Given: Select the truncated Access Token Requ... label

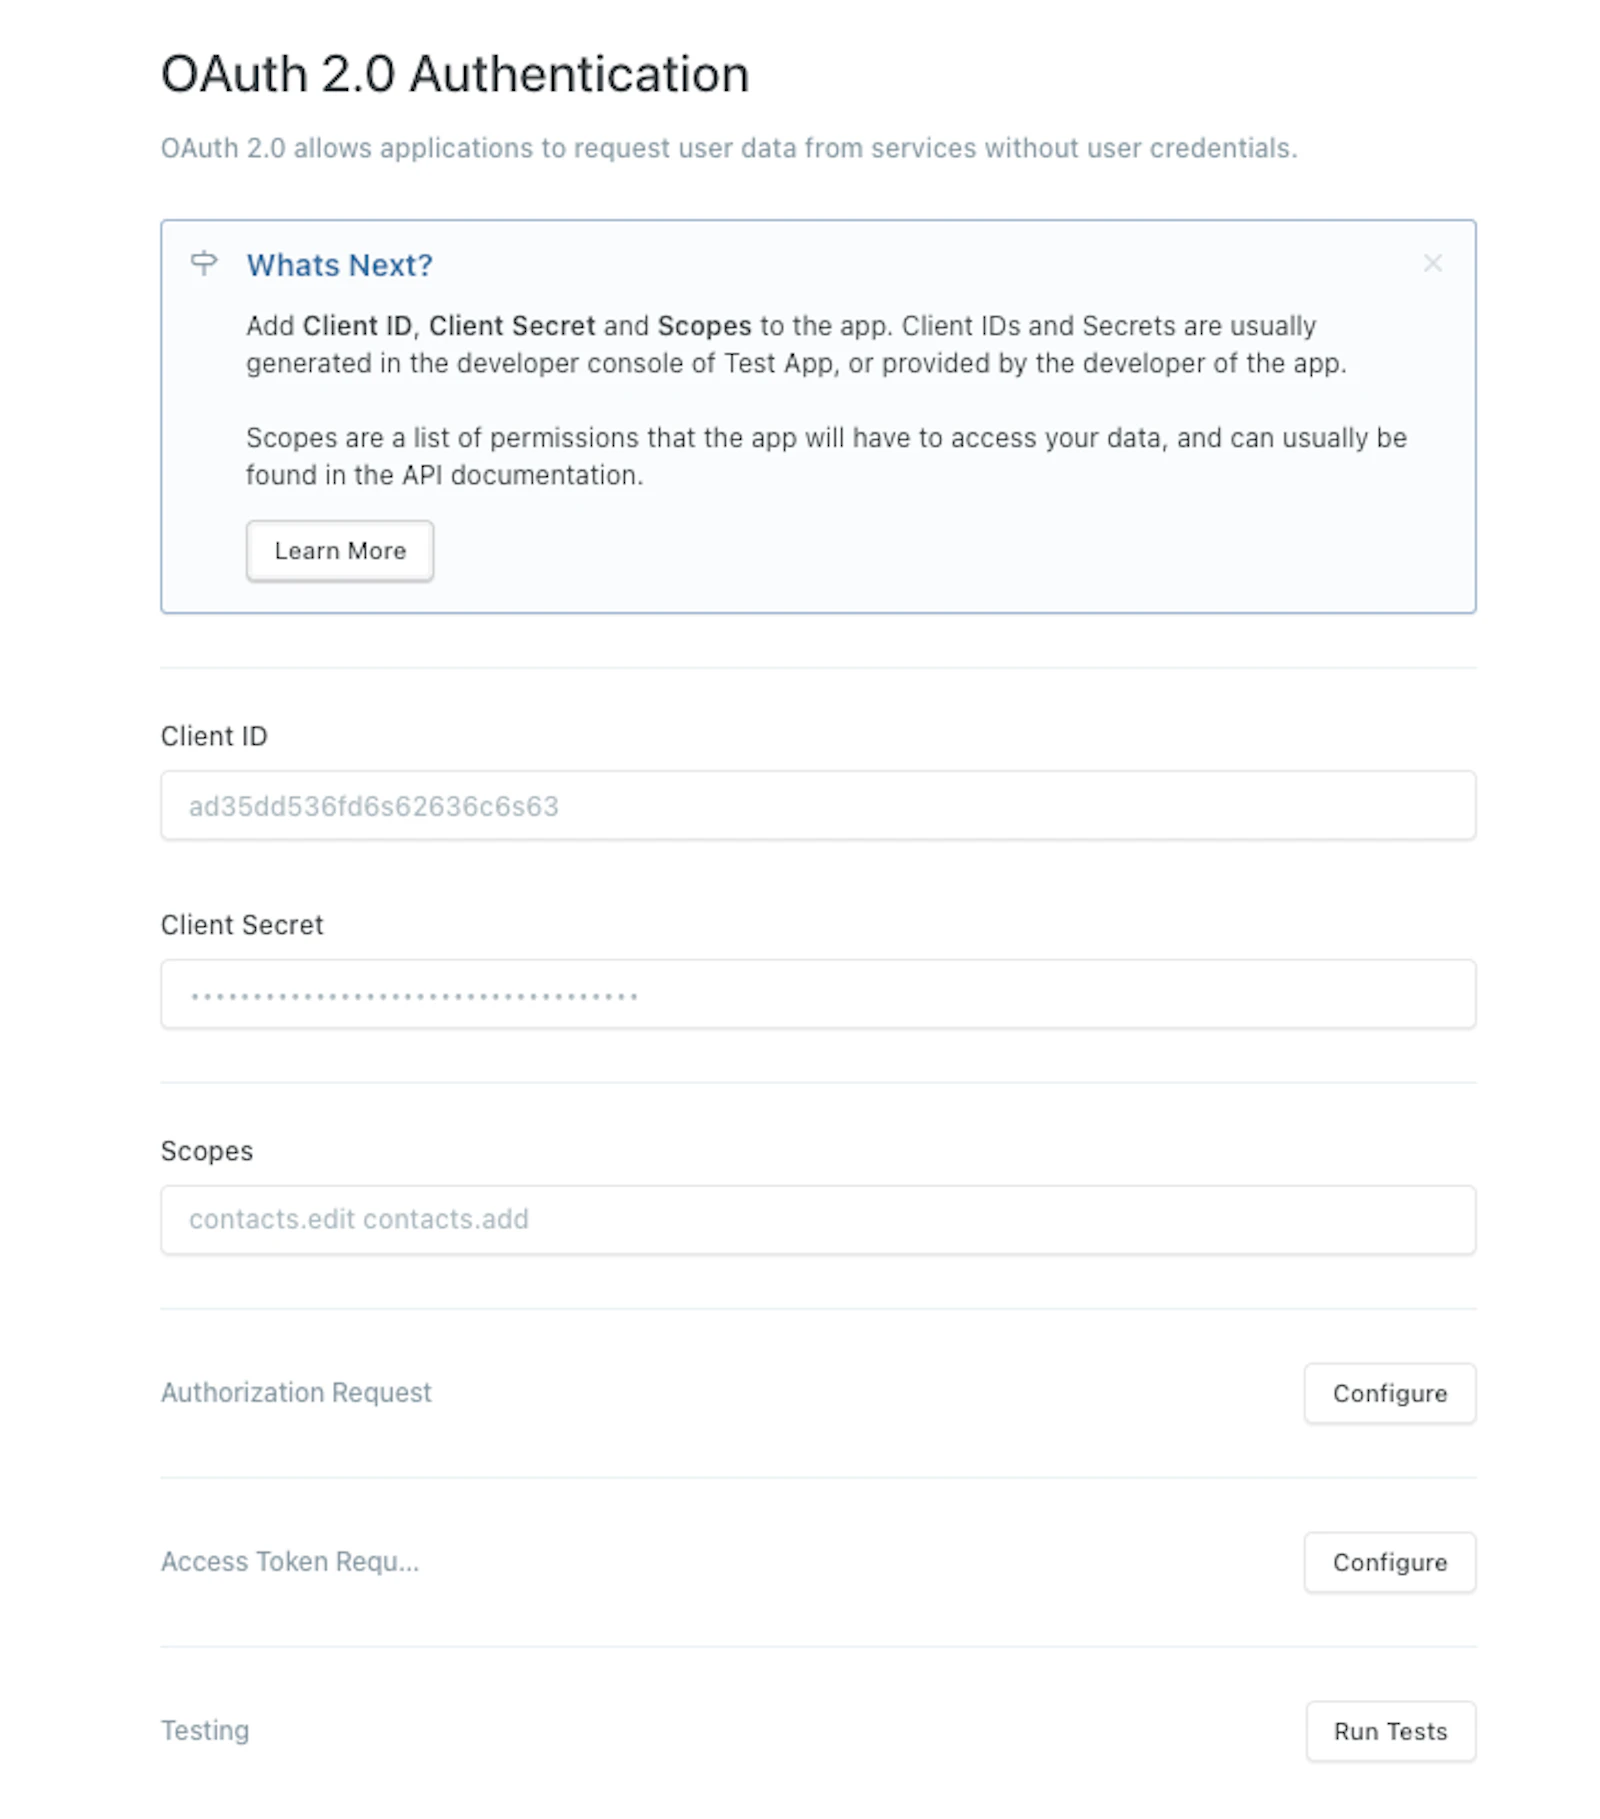Looking at the screenshot, I should (x=290, y=1561).
